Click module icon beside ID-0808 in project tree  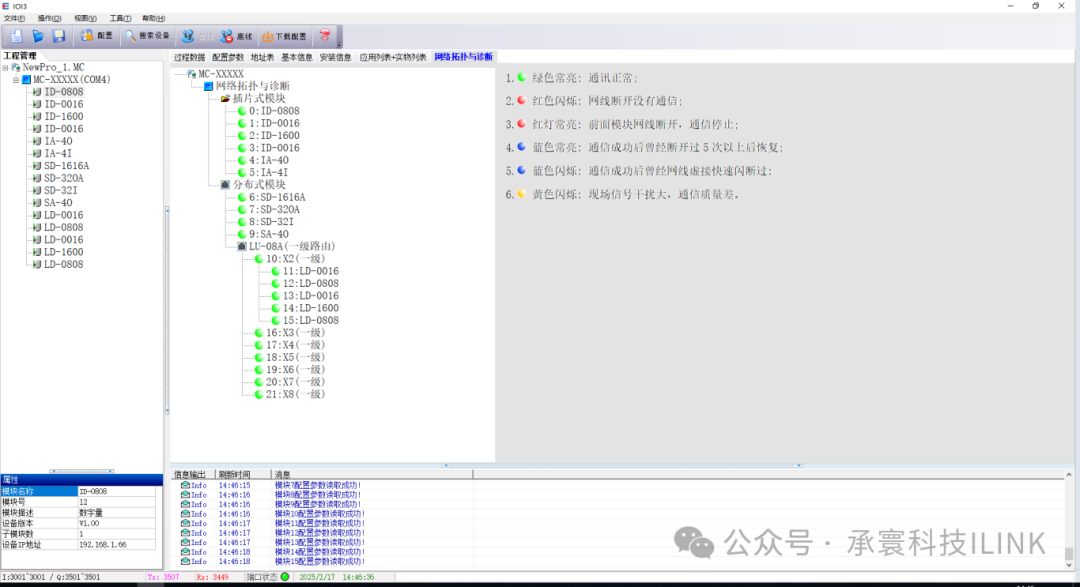pos(37,92)
